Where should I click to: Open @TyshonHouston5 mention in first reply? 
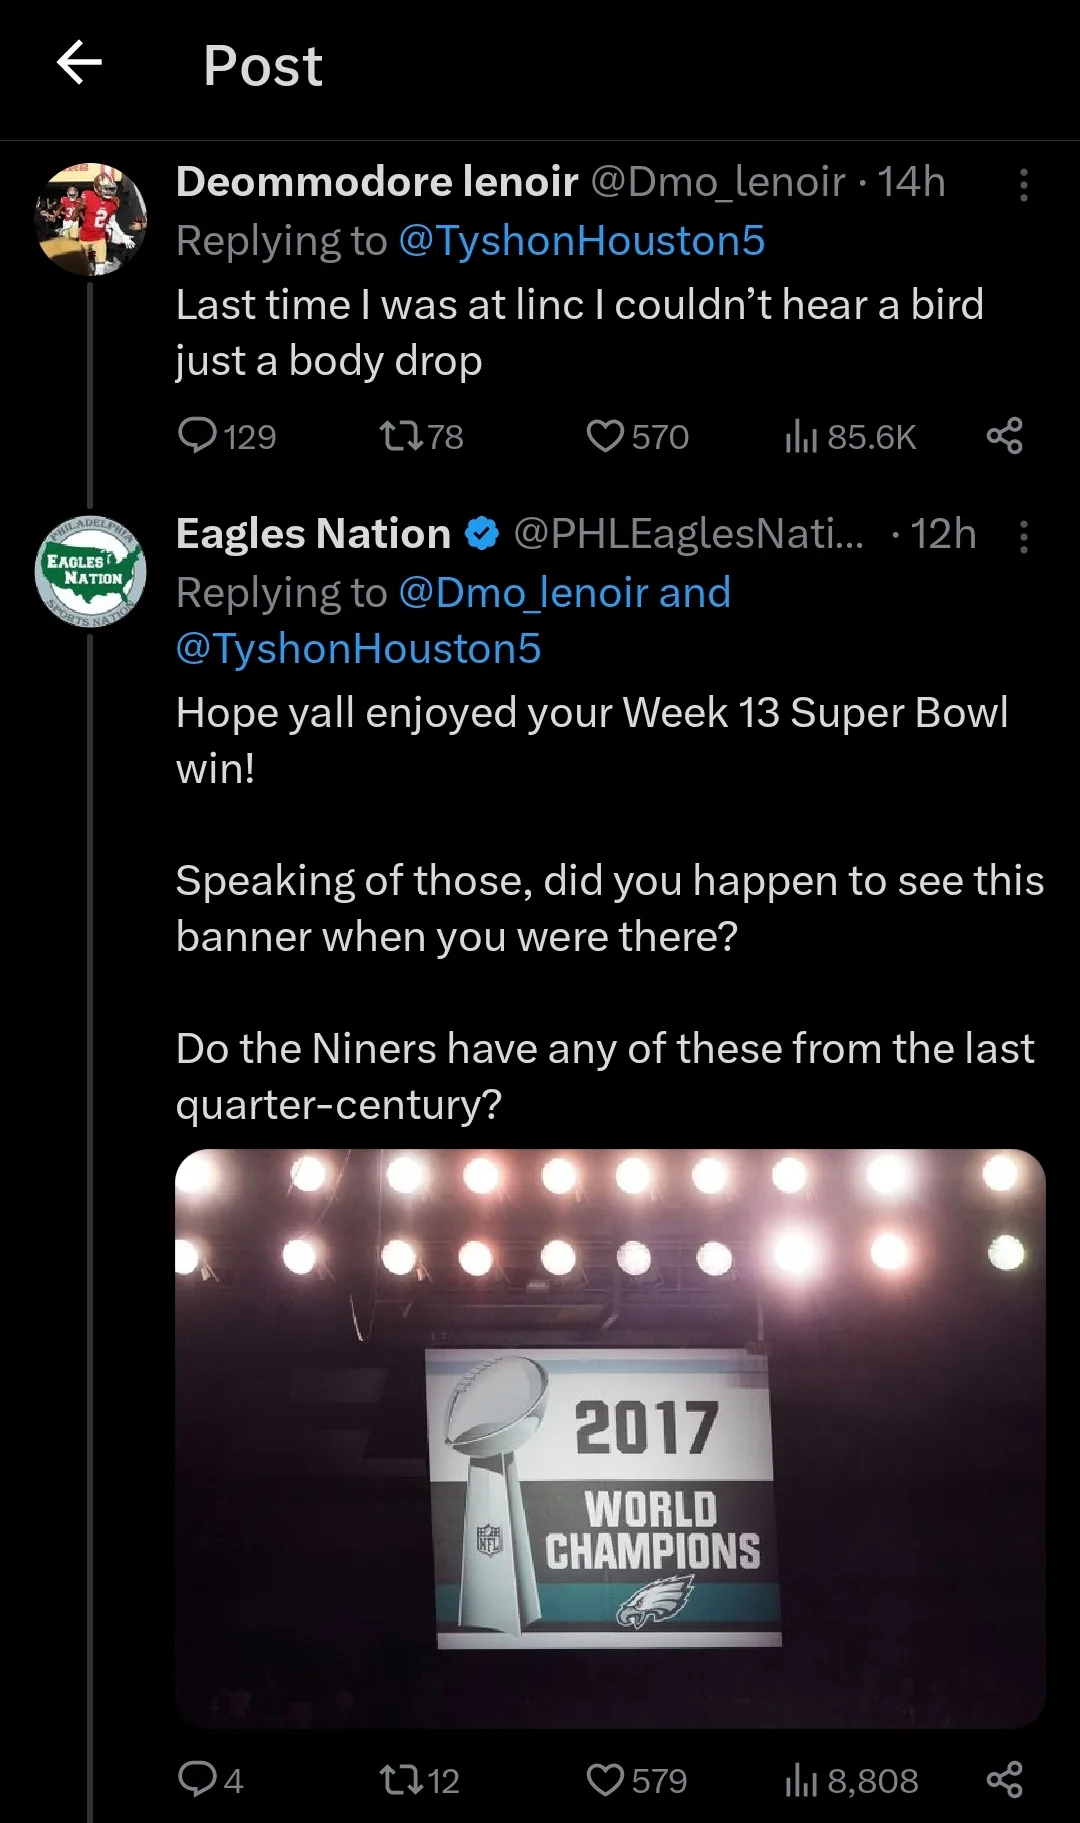pos(581,241)
